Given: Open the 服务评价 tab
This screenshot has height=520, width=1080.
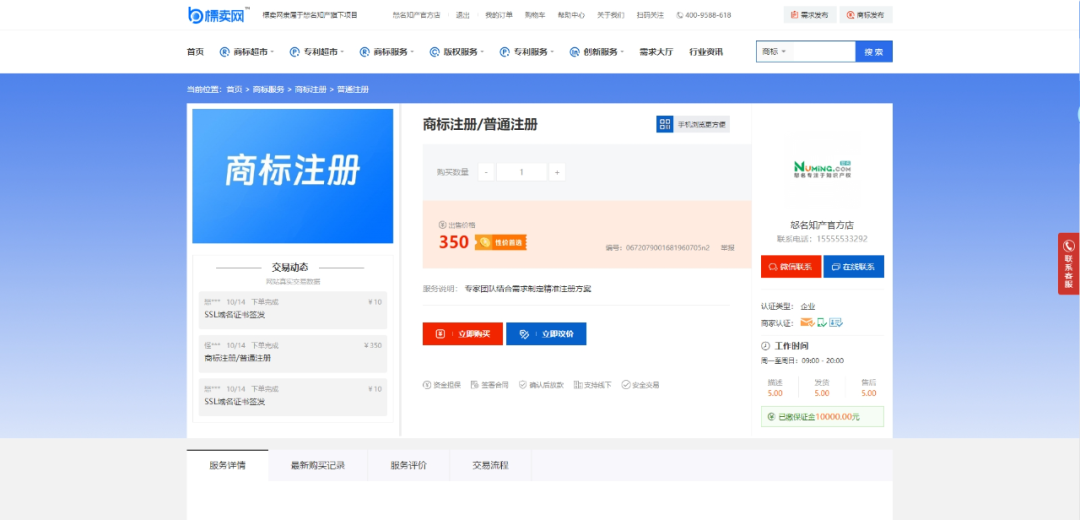Looking at the screenshot, I should [408, 465].
